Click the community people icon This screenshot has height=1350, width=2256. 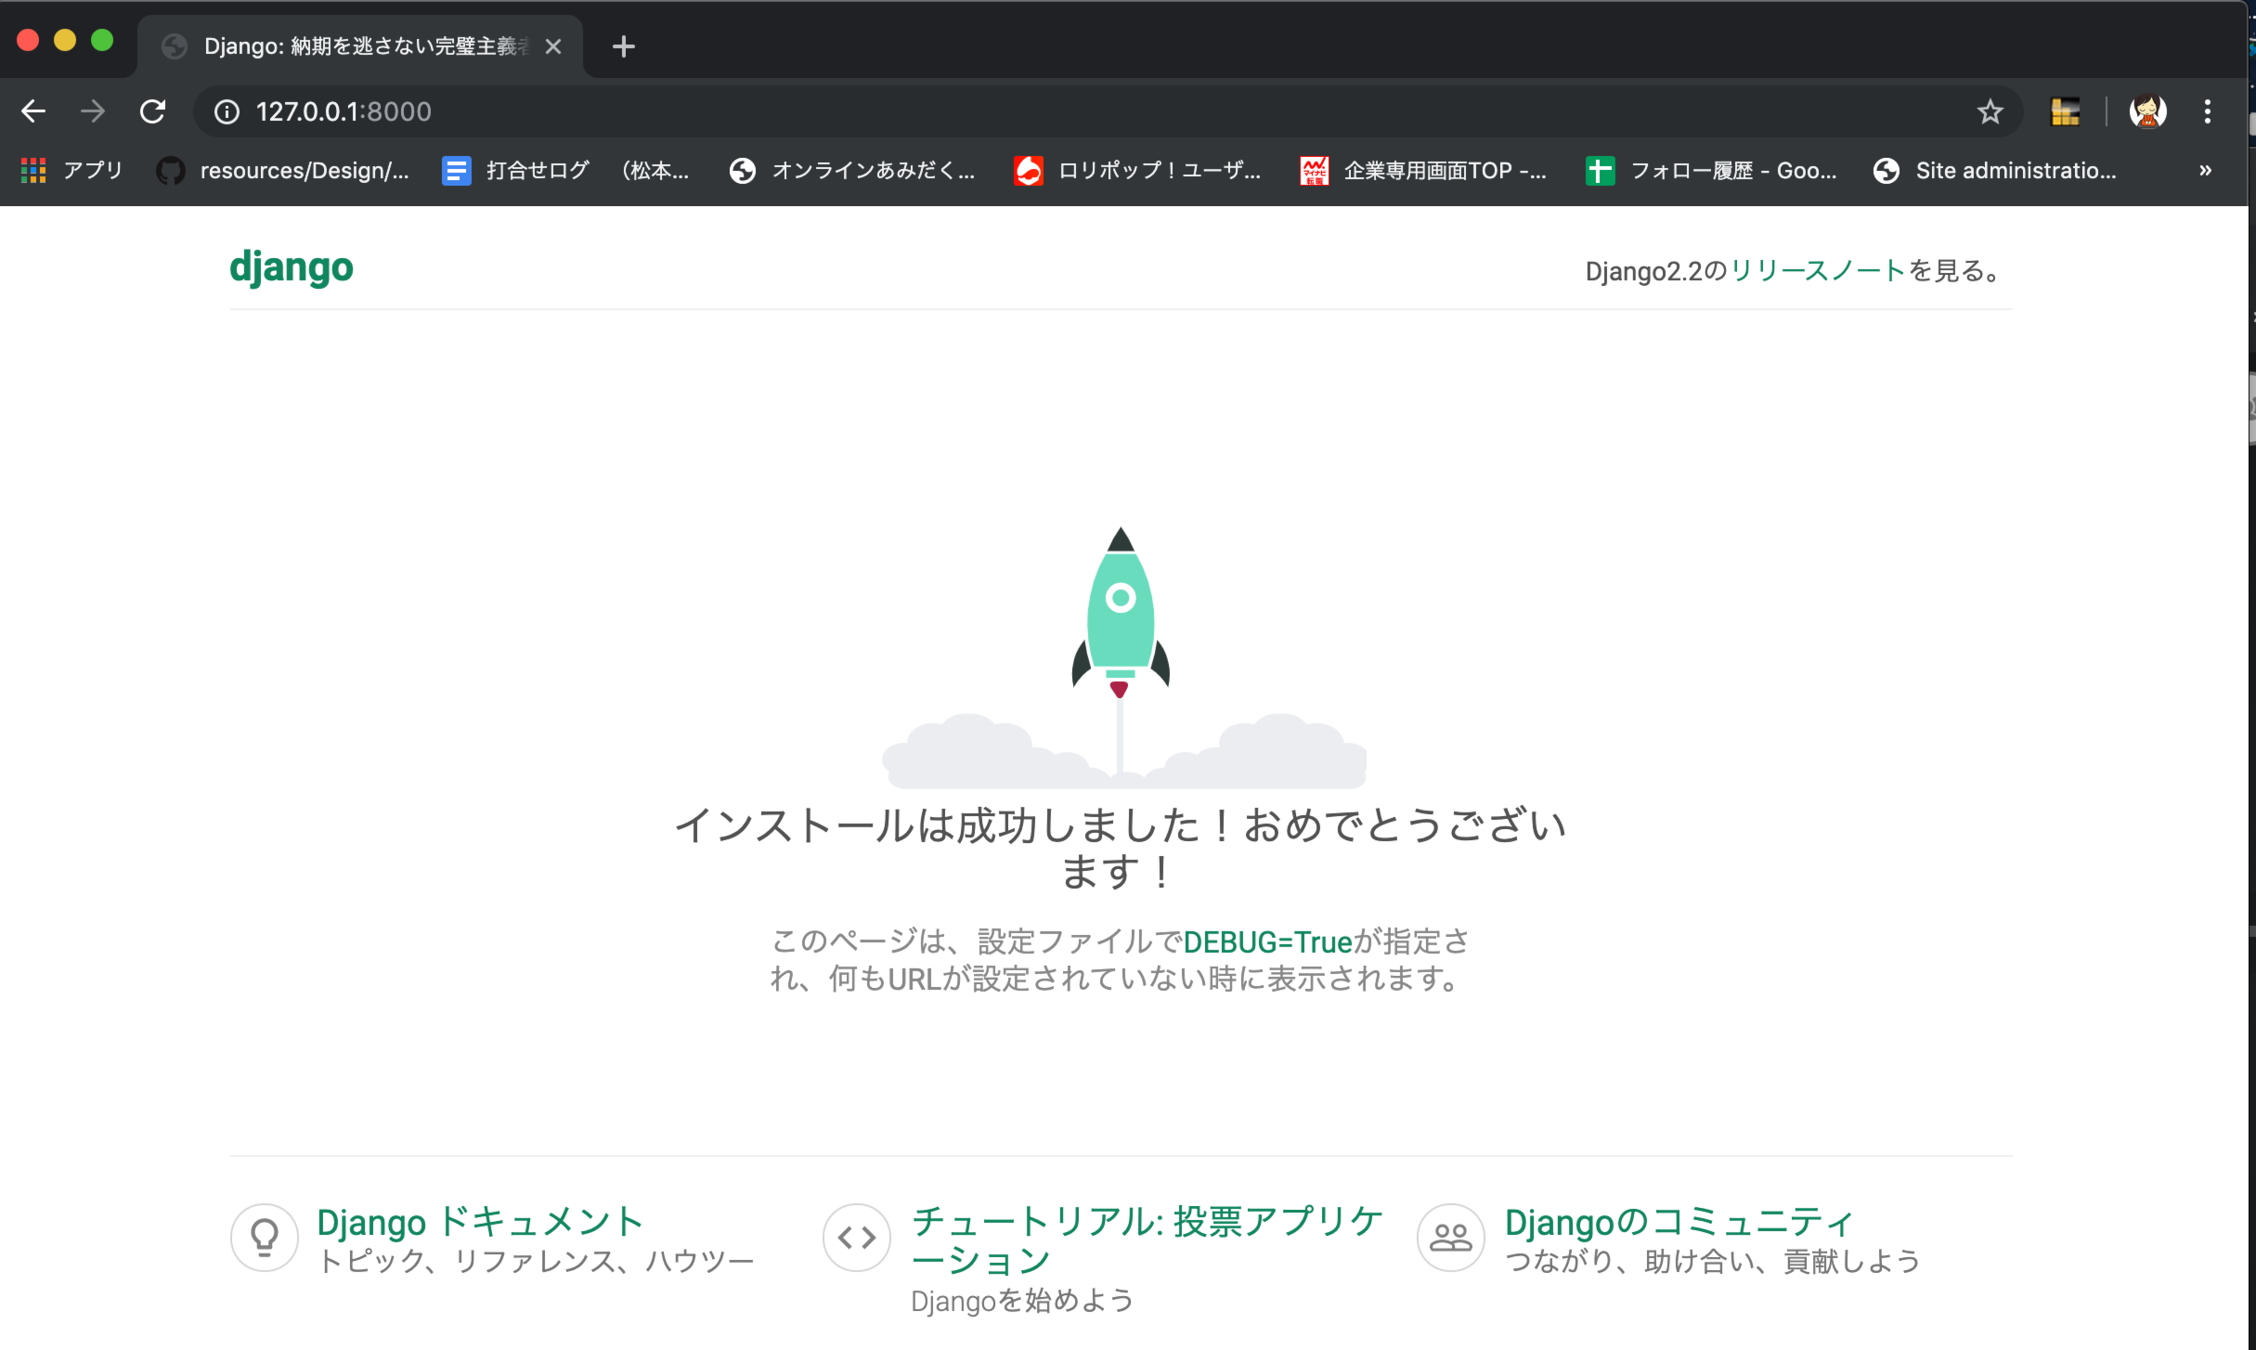click(1450, 1237)
